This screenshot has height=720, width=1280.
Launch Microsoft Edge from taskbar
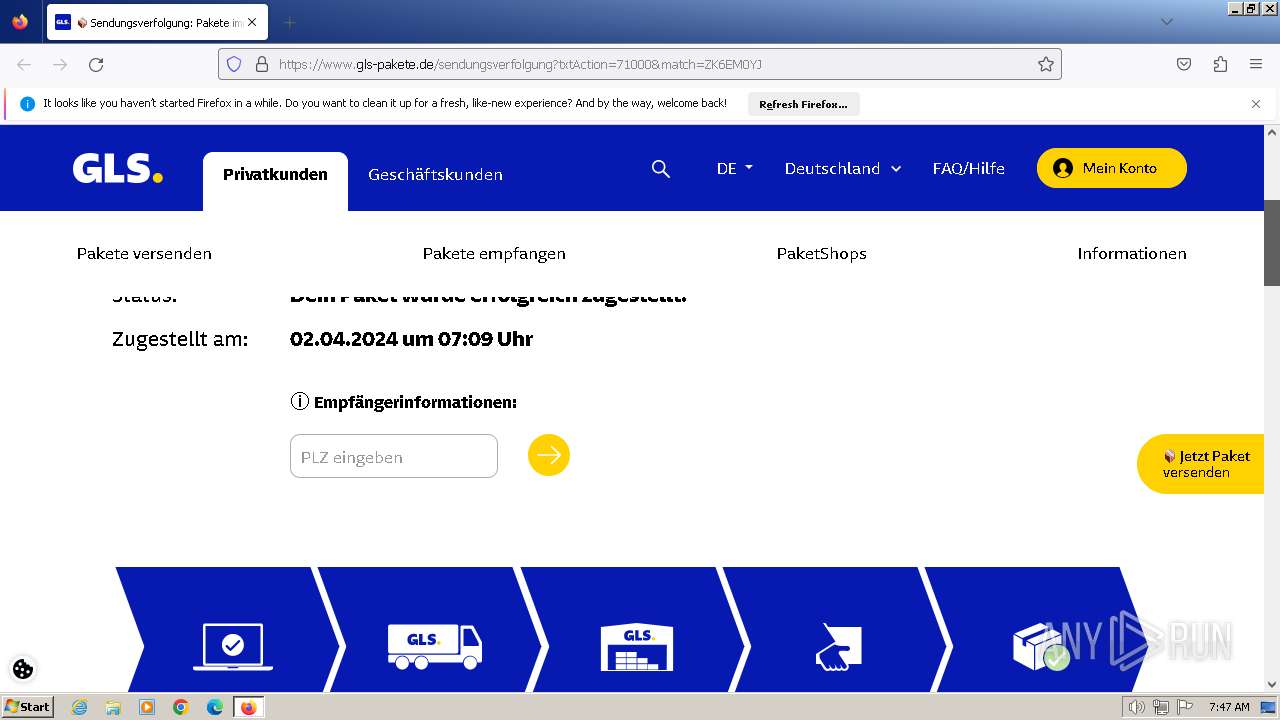point(215,707)
